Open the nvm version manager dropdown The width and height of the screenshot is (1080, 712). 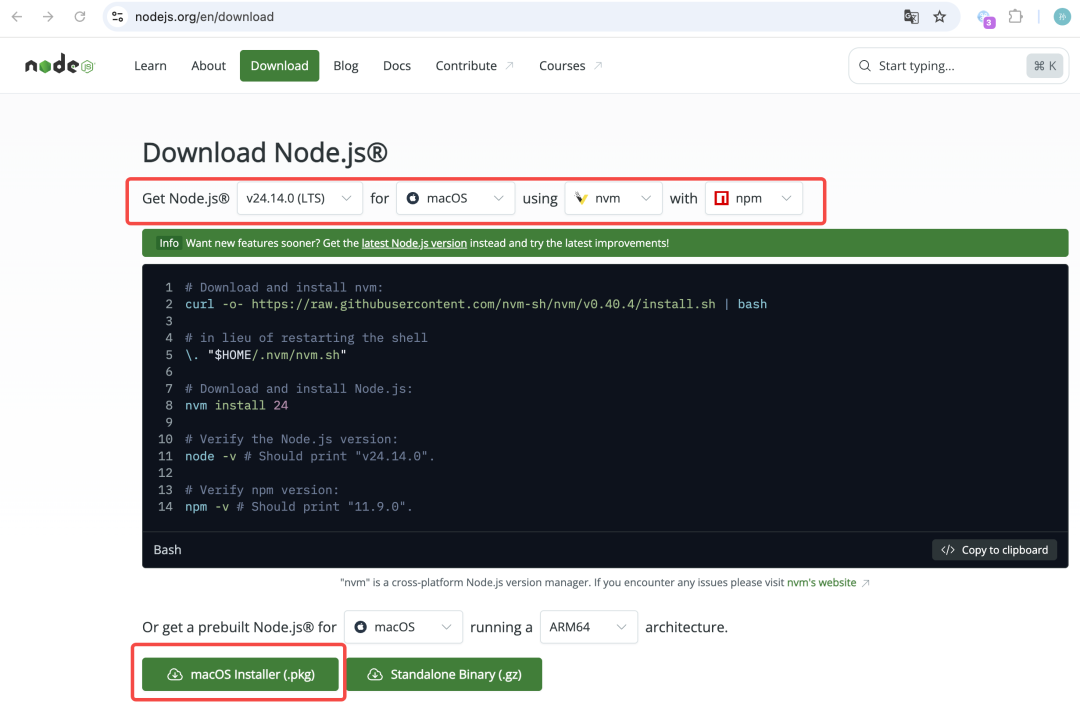coord(613,198)
